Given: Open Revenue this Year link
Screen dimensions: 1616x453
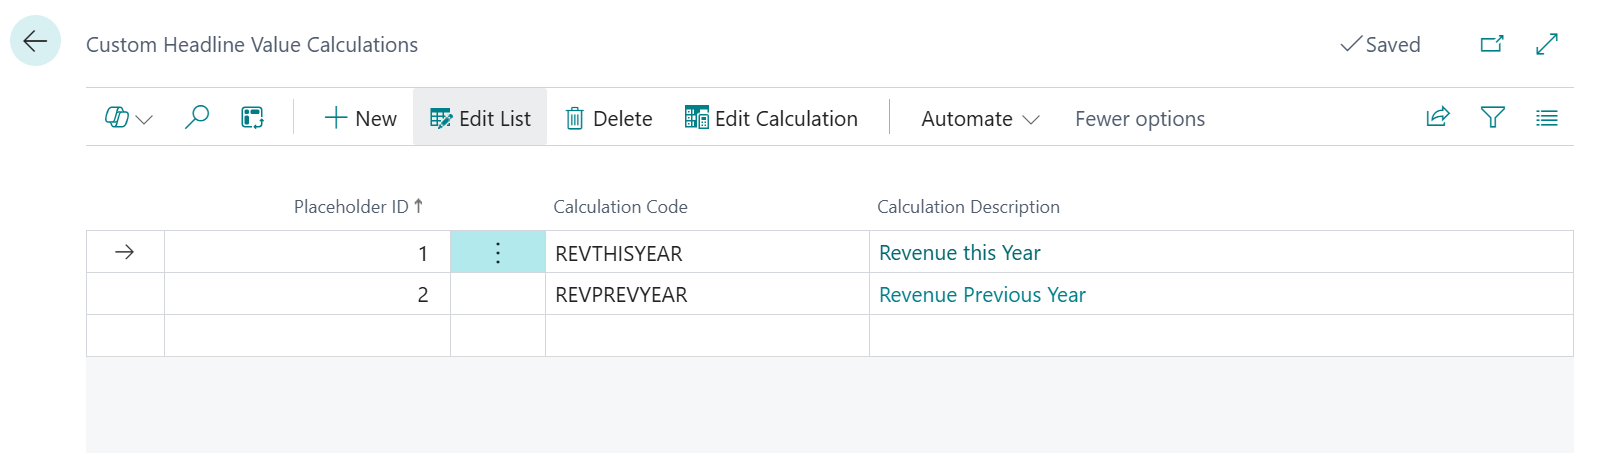Looking at the screenshot, I should tap(959, 253).
